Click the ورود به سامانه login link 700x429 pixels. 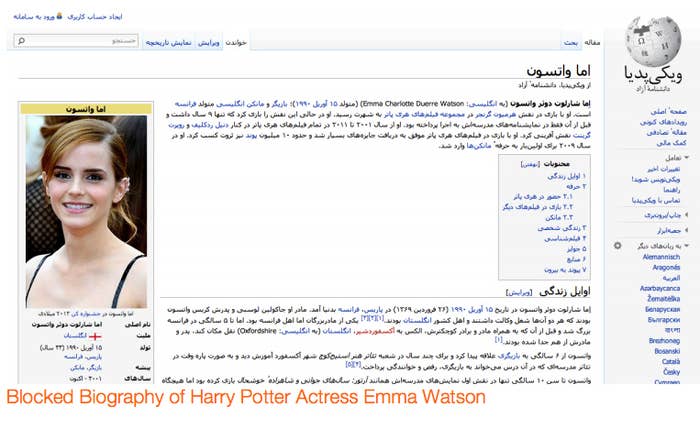click(34, 17)
